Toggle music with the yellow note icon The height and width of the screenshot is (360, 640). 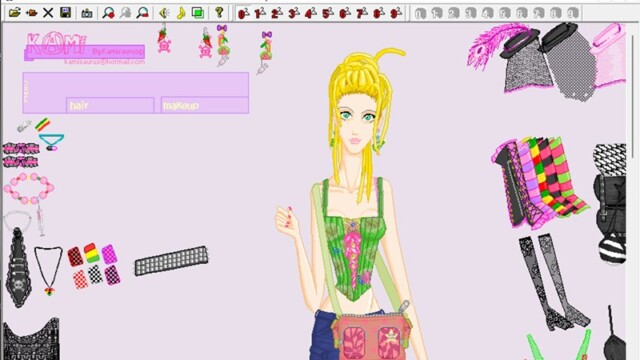click(181, 13)
